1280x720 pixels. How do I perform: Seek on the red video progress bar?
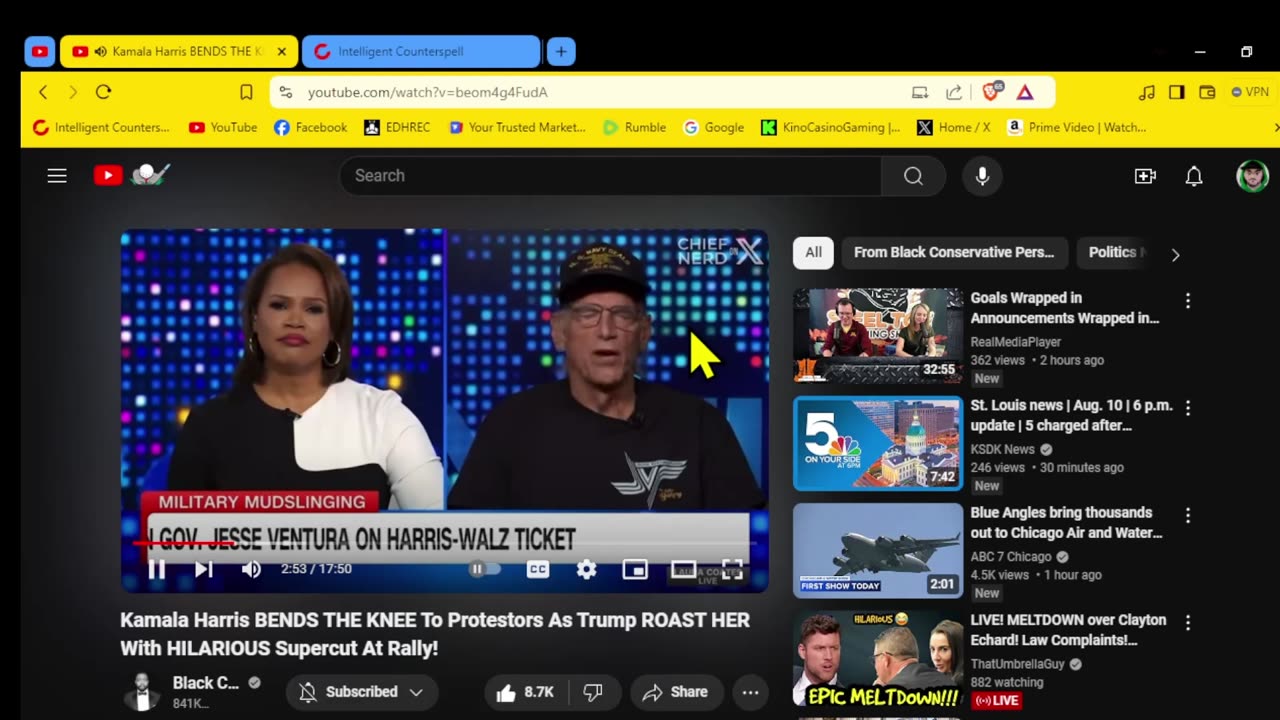coord(444,543)
